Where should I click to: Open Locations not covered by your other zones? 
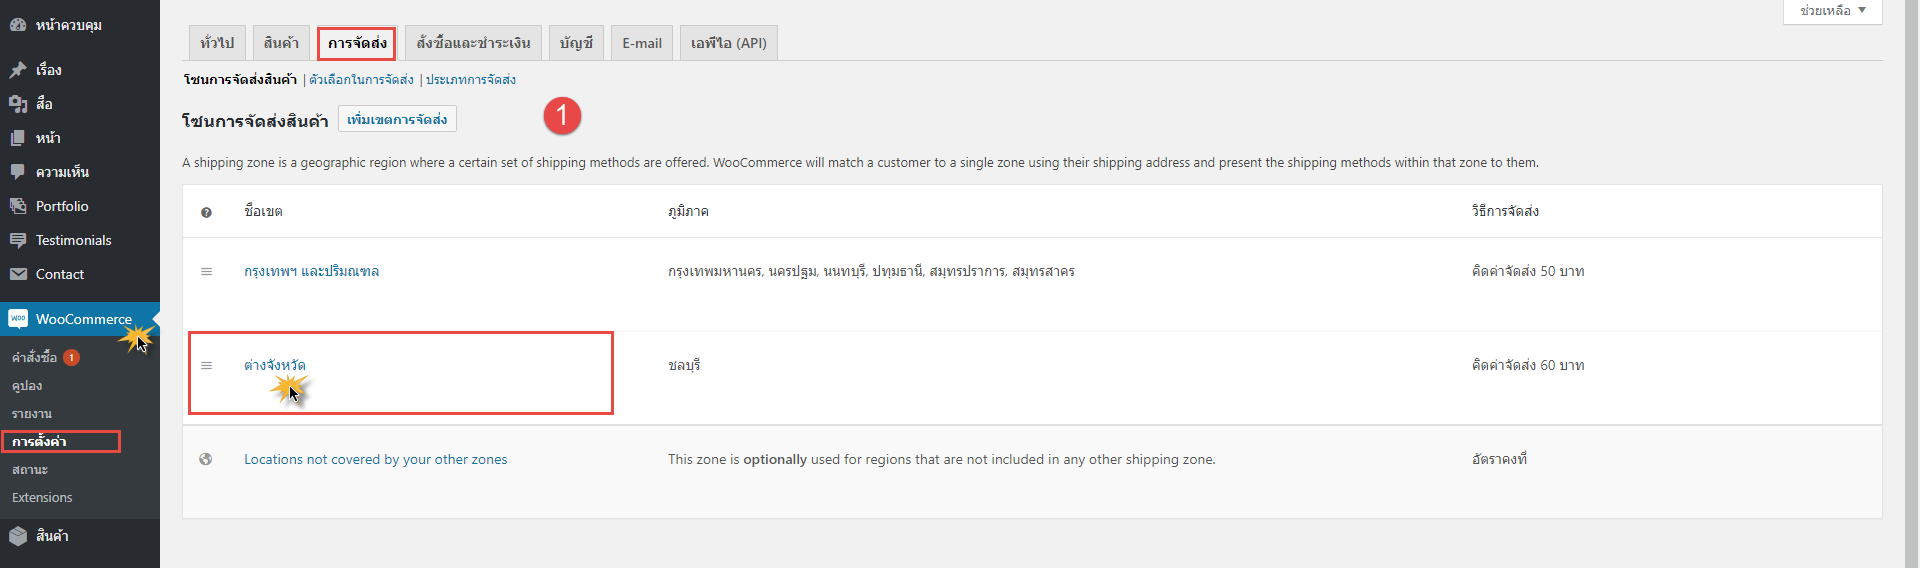click(x=376, y=459)
